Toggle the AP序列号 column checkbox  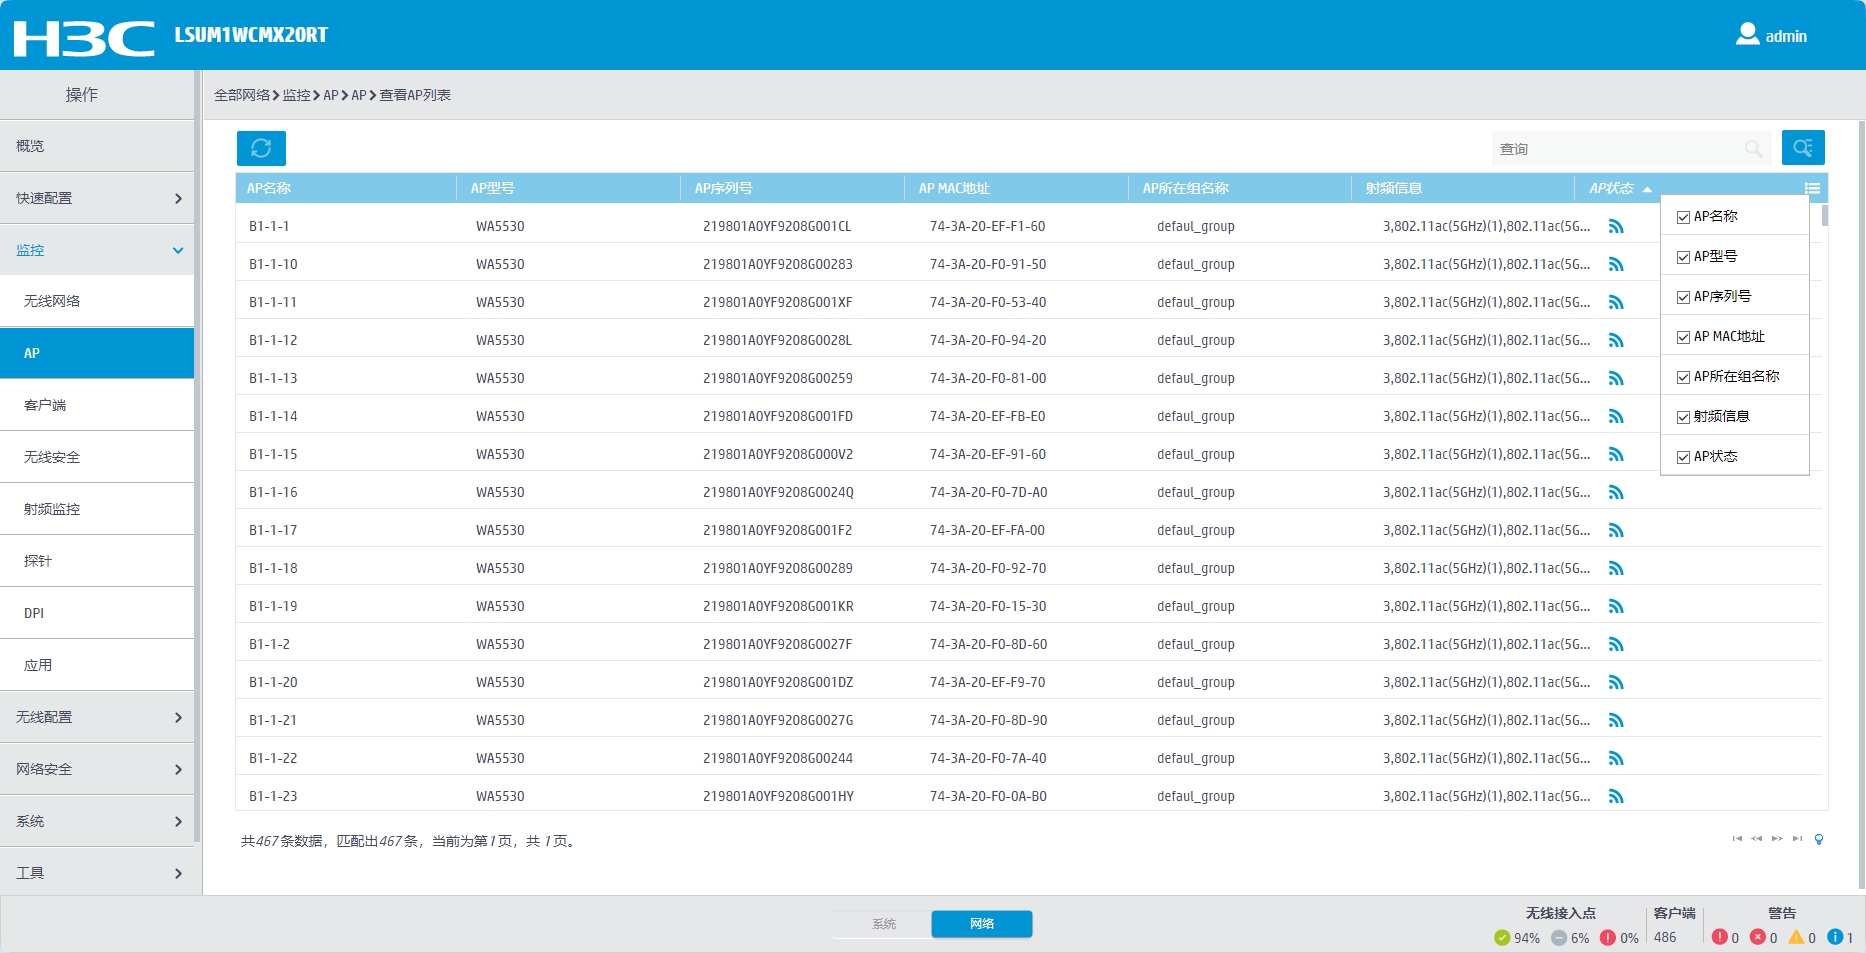click(x=1683, y=297)
